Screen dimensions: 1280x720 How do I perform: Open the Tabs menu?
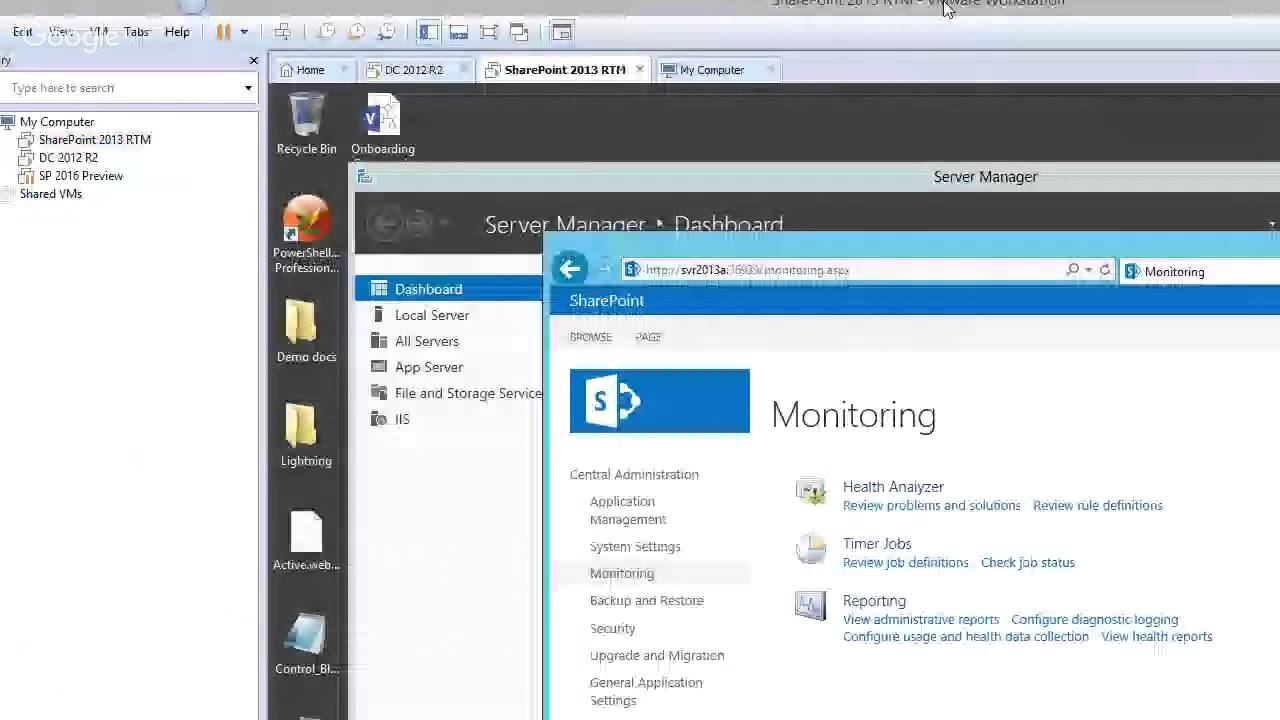[x=136, y=32]
